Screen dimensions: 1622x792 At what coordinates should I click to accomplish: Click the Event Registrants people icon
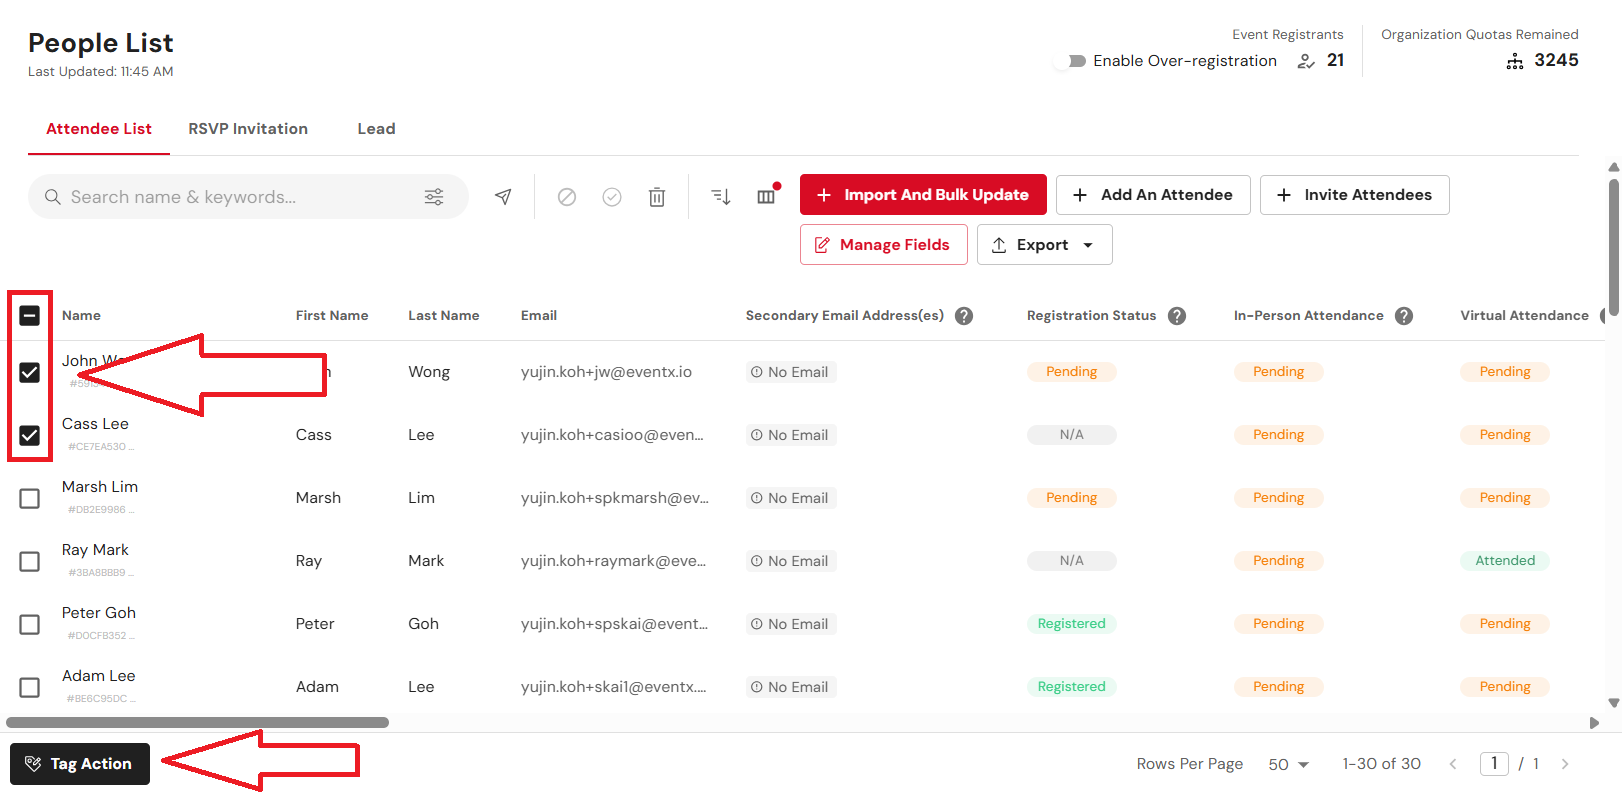coord(1306,61)
